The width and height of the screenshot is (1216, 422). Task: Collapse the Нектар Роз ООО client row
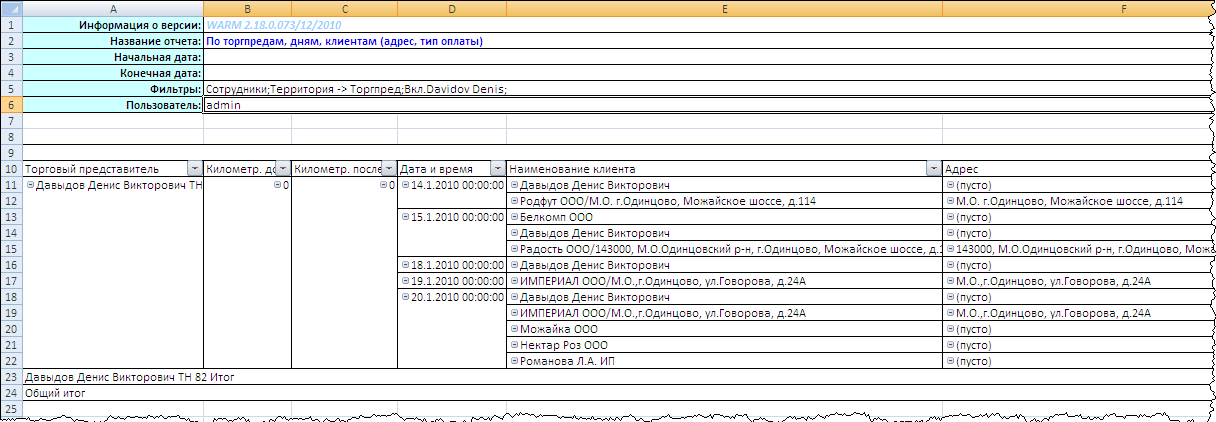(x=515, y=345)
